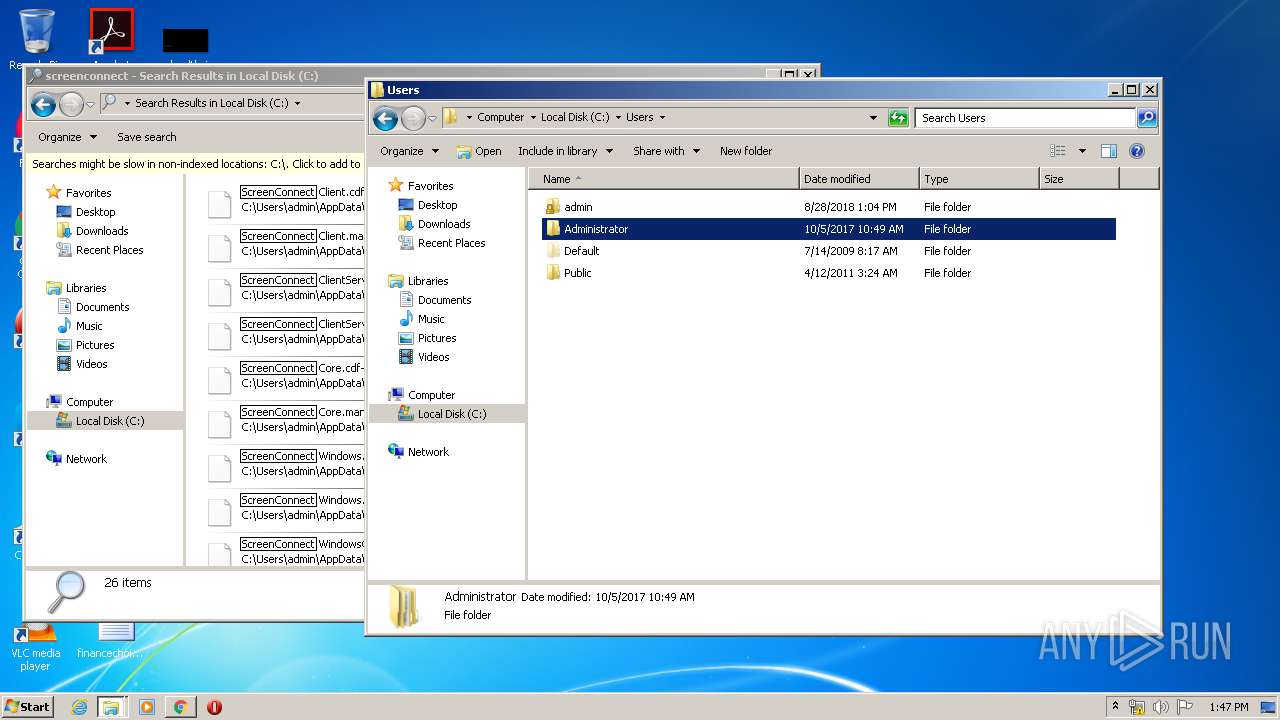The height and width of the screenshot is (720, 1280).
Task: Open Recycle Bin on the desktop
Action: [x=37, y=38]
